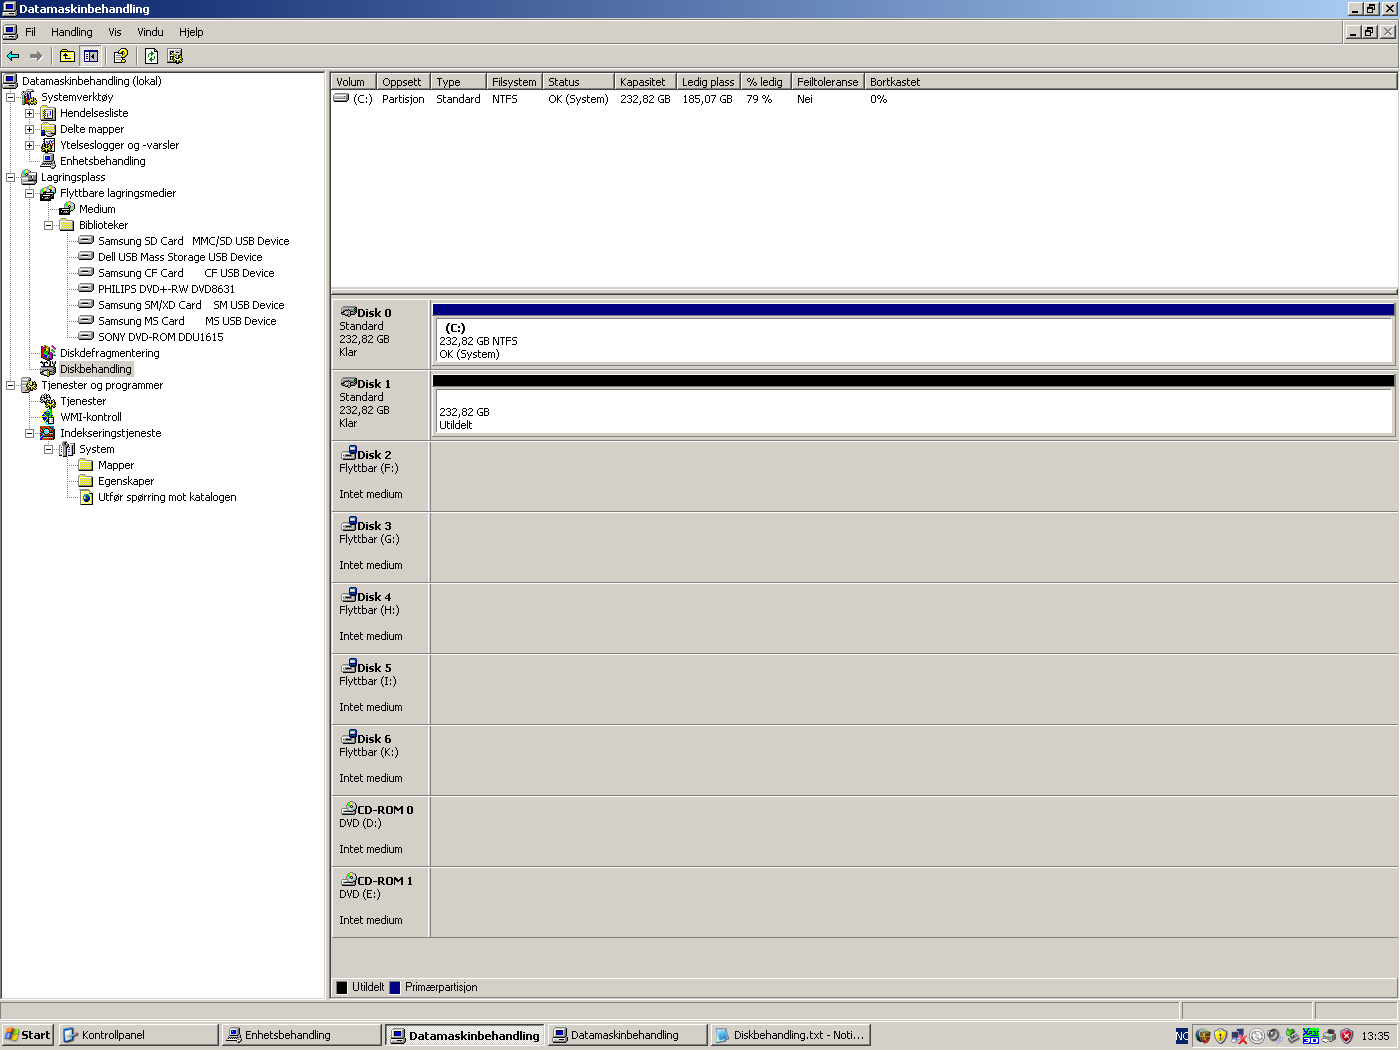Click the disk settings toolbar icon with star
This screenshot has height=1050, width=1400.
(x=175, y=56)
